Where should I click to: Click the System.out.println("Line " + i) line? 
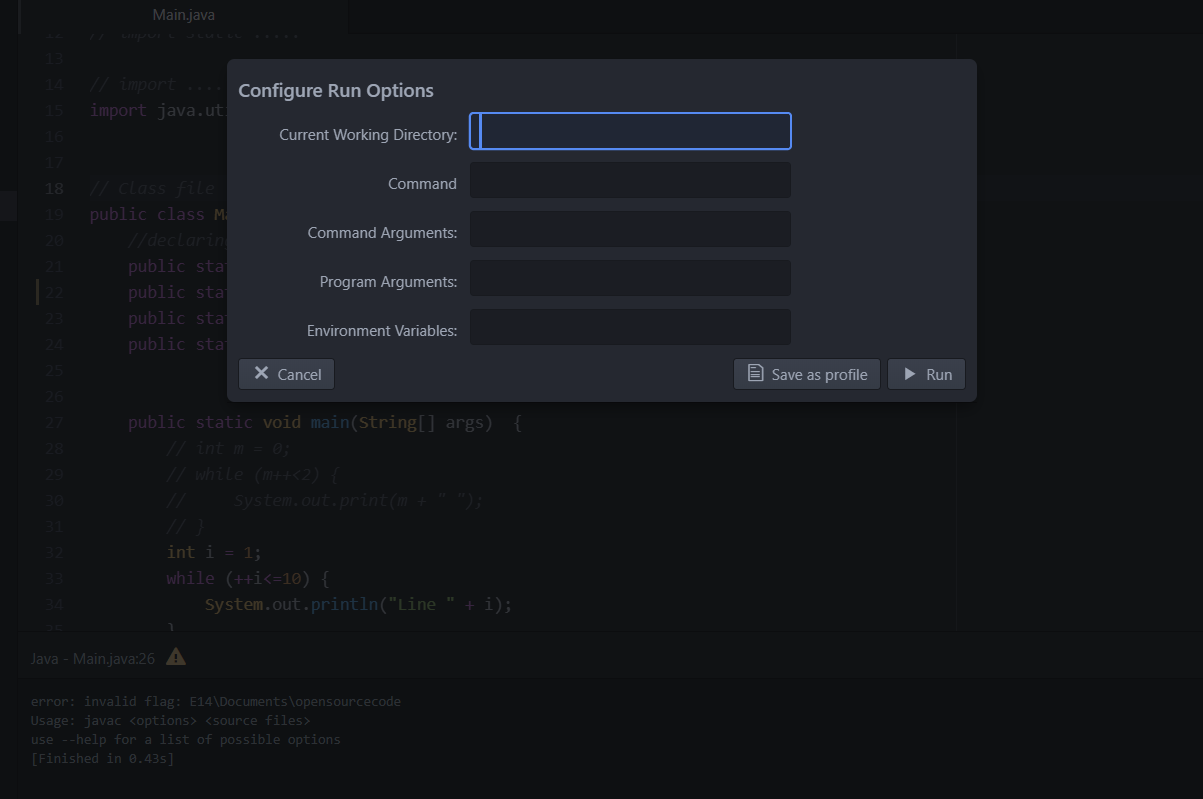(x=358, y=604)
